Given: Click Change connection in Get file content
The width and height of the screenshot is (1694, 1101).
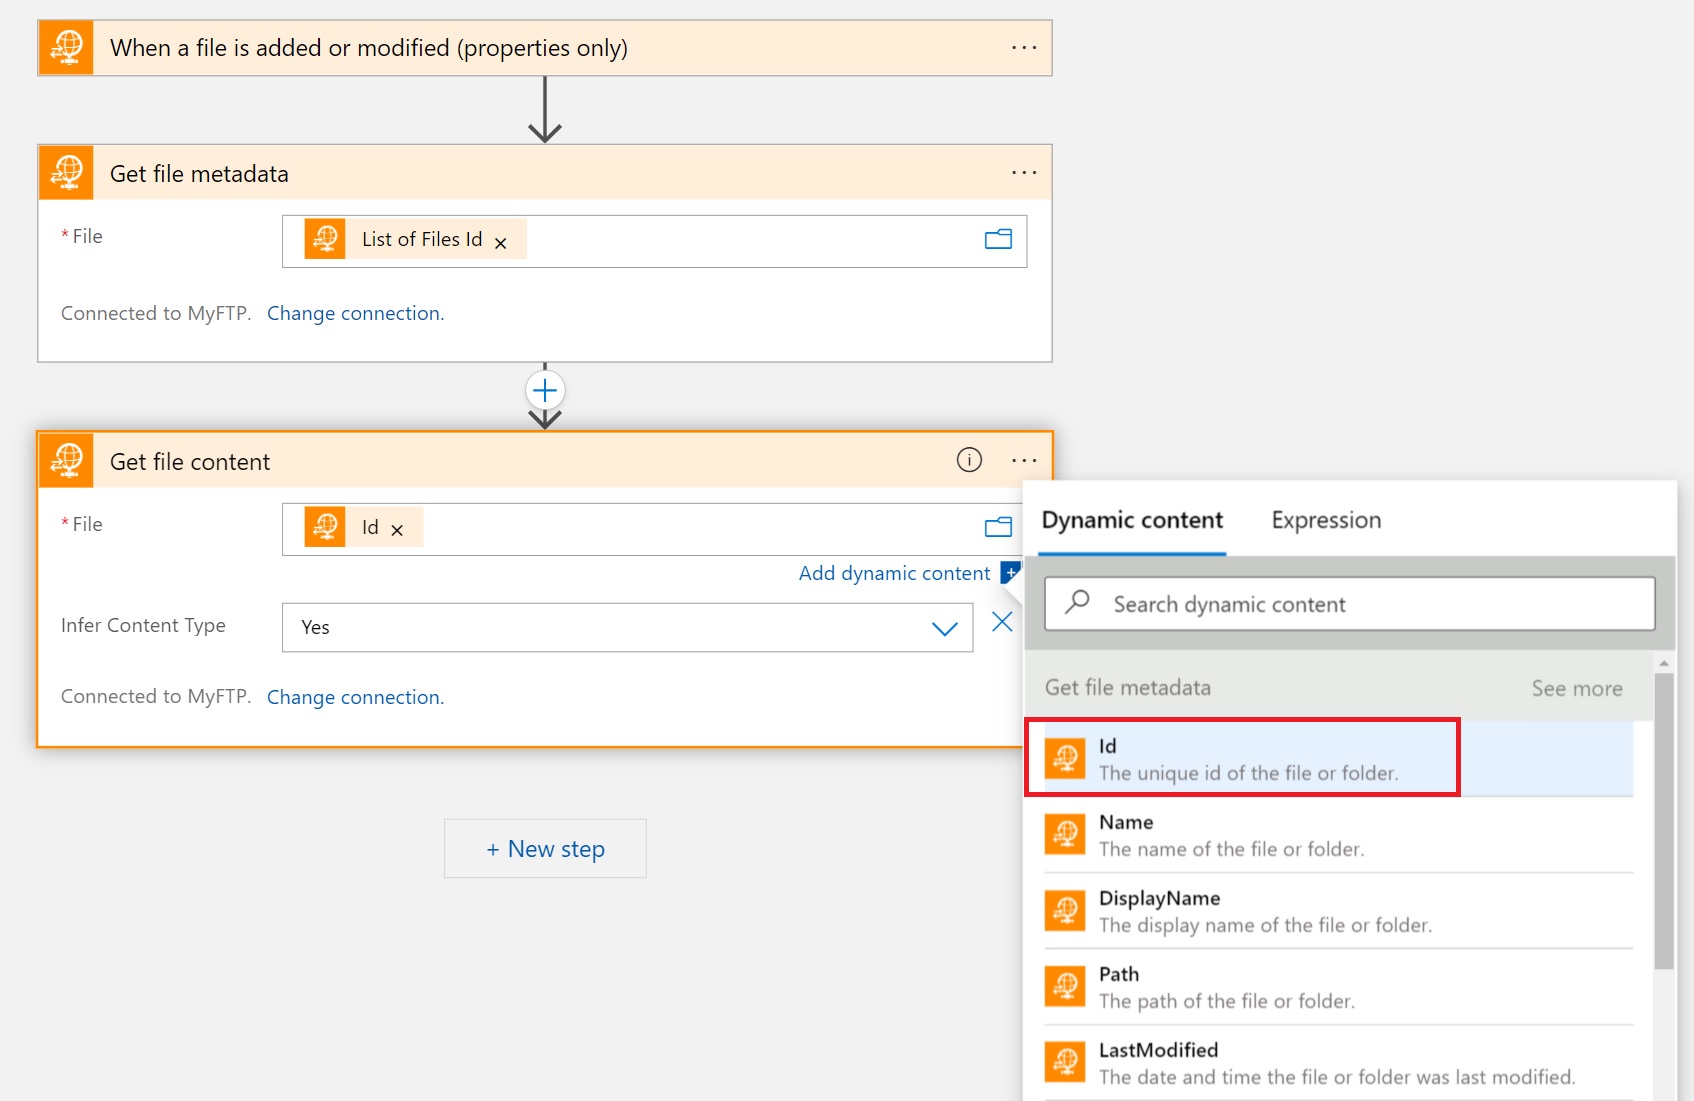Looking at the screenshot, I should coord(355,697).
